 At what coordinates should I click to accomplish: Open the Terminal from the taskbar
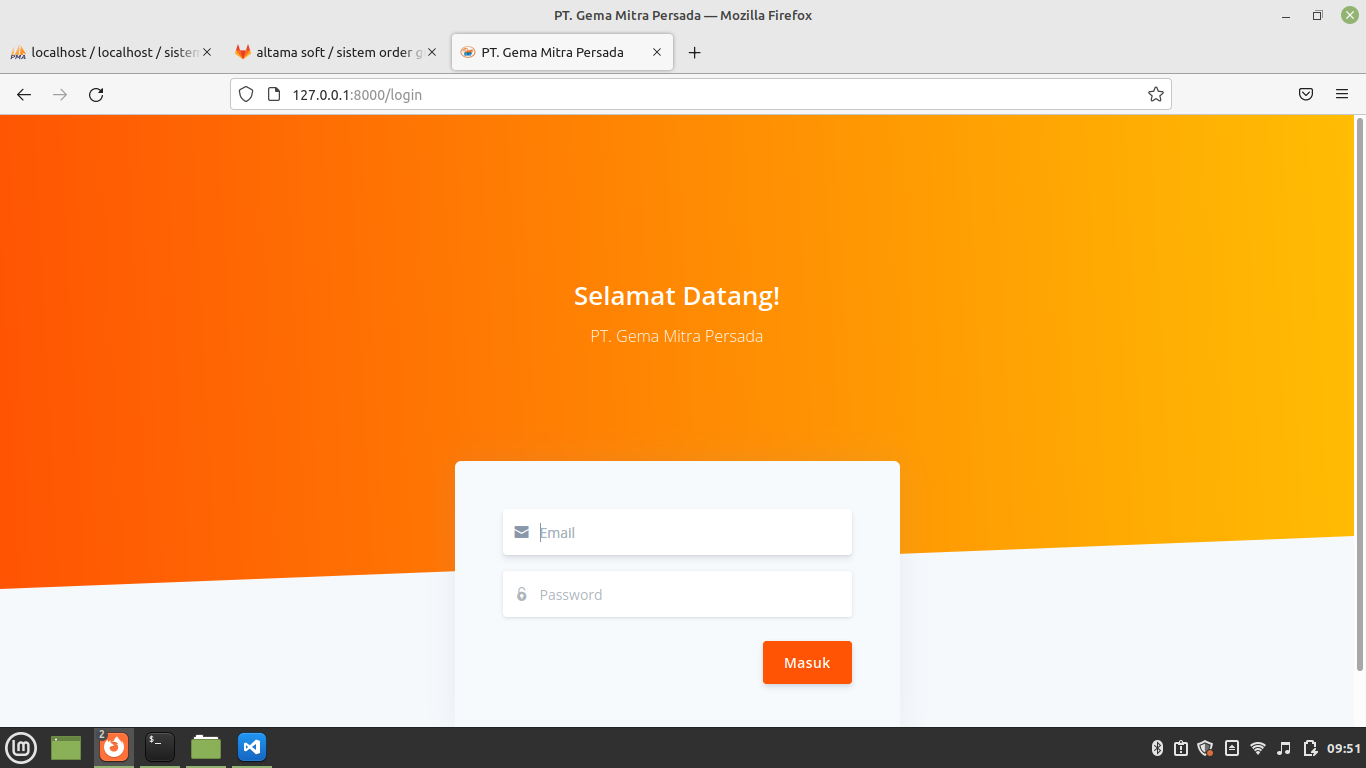(160, 747)
